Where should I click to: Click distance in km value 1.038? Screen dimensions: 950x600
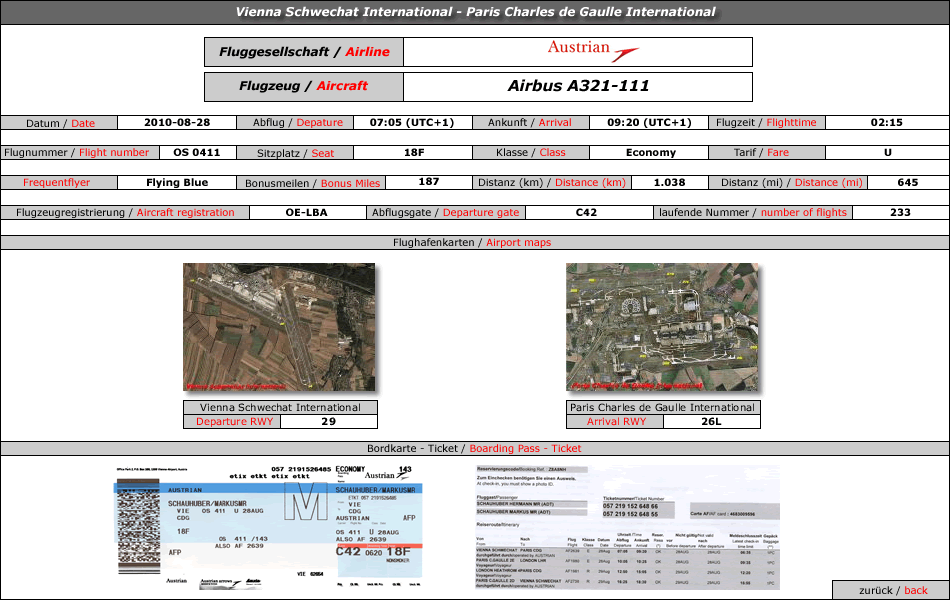[x=669, y=182]
